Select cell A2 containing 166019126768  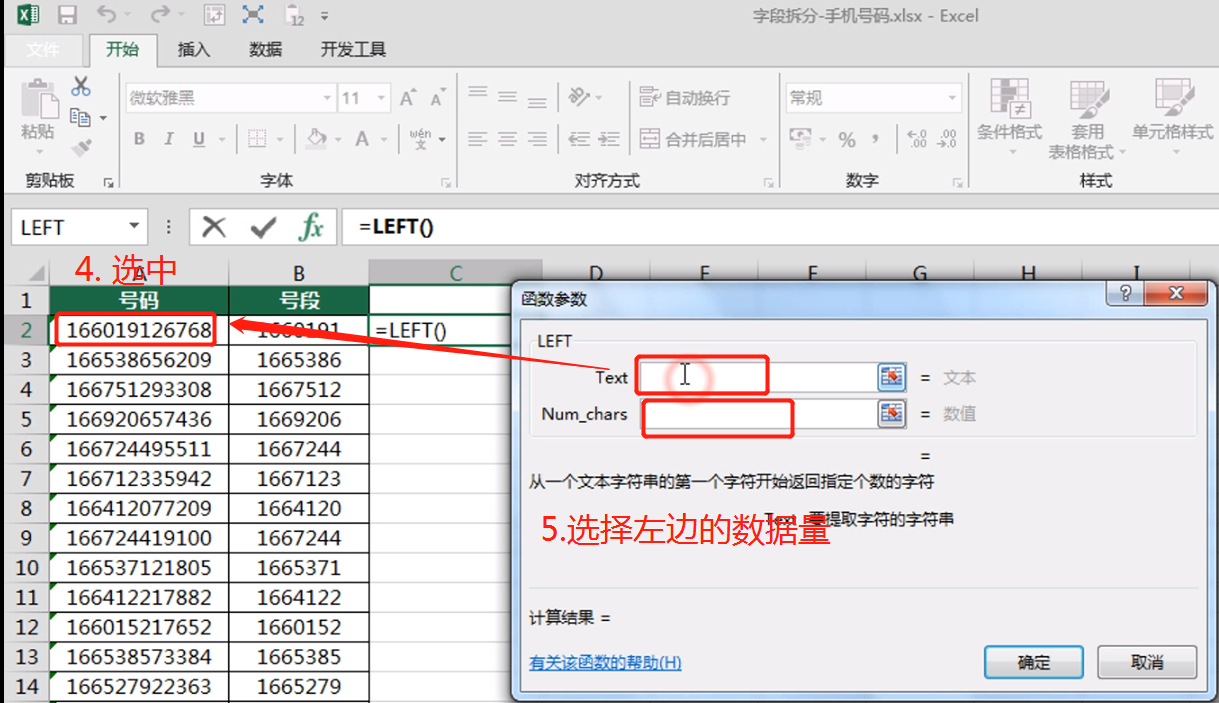139,329
